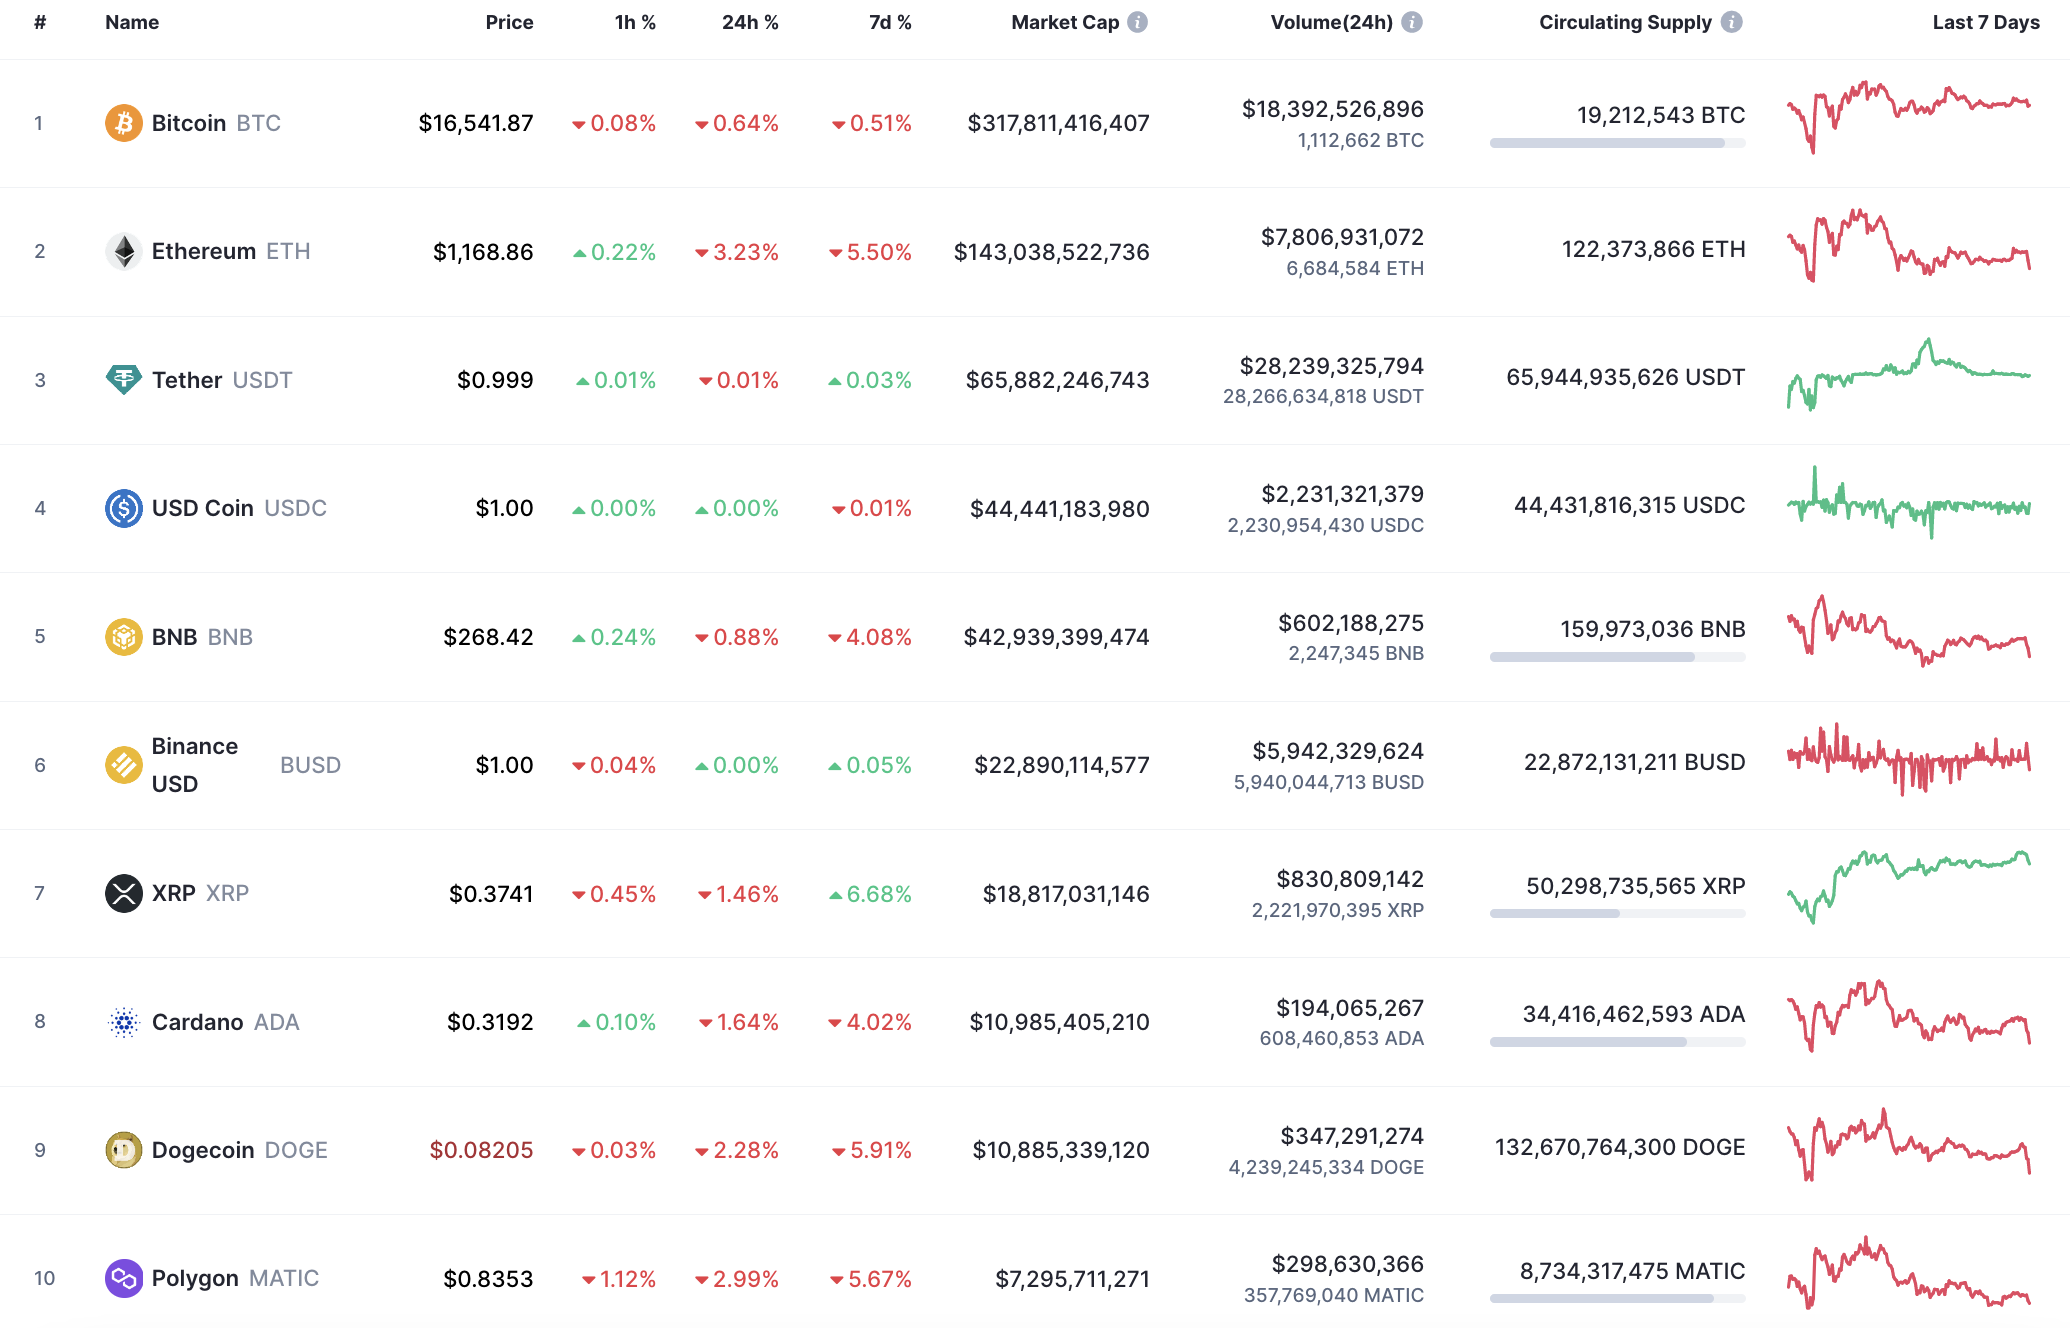This screenshot has height=1328, width=2070.
Task: Click the Tether USDT logo
Action: [x=123, y=380]
